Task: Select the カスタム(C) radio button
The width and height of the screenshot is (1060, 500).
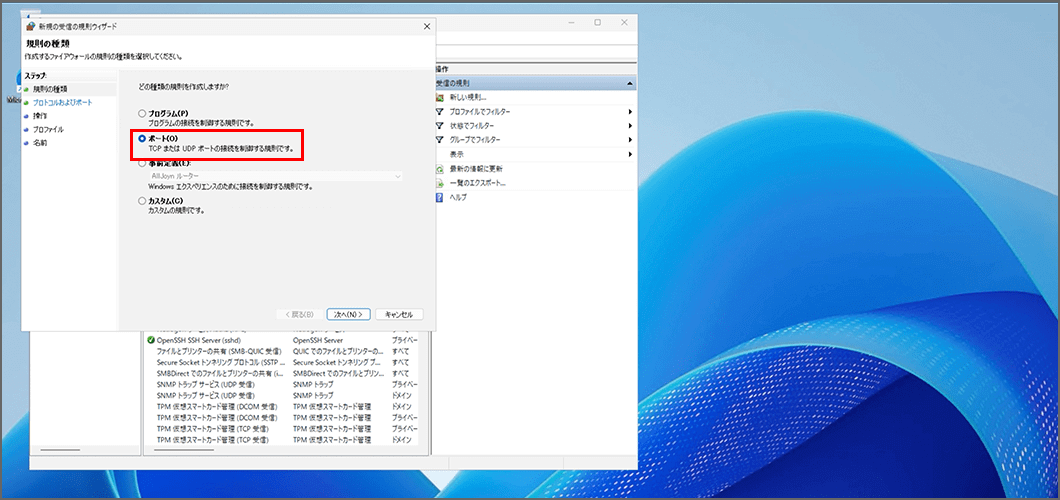Action: click(x=142, y=201)
